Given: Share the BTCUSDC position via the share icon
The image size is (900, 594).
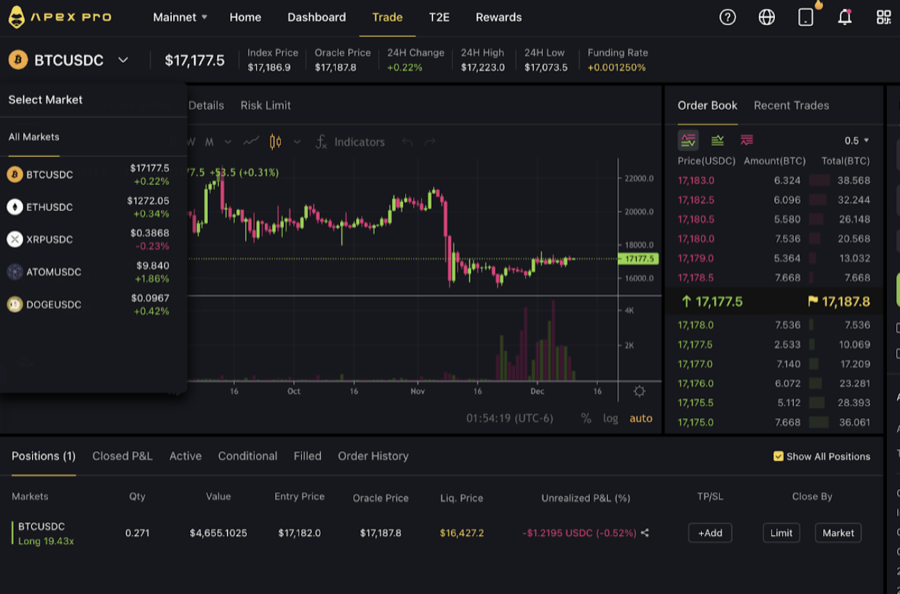Looking at the screenshot, I should click(645, 533).
